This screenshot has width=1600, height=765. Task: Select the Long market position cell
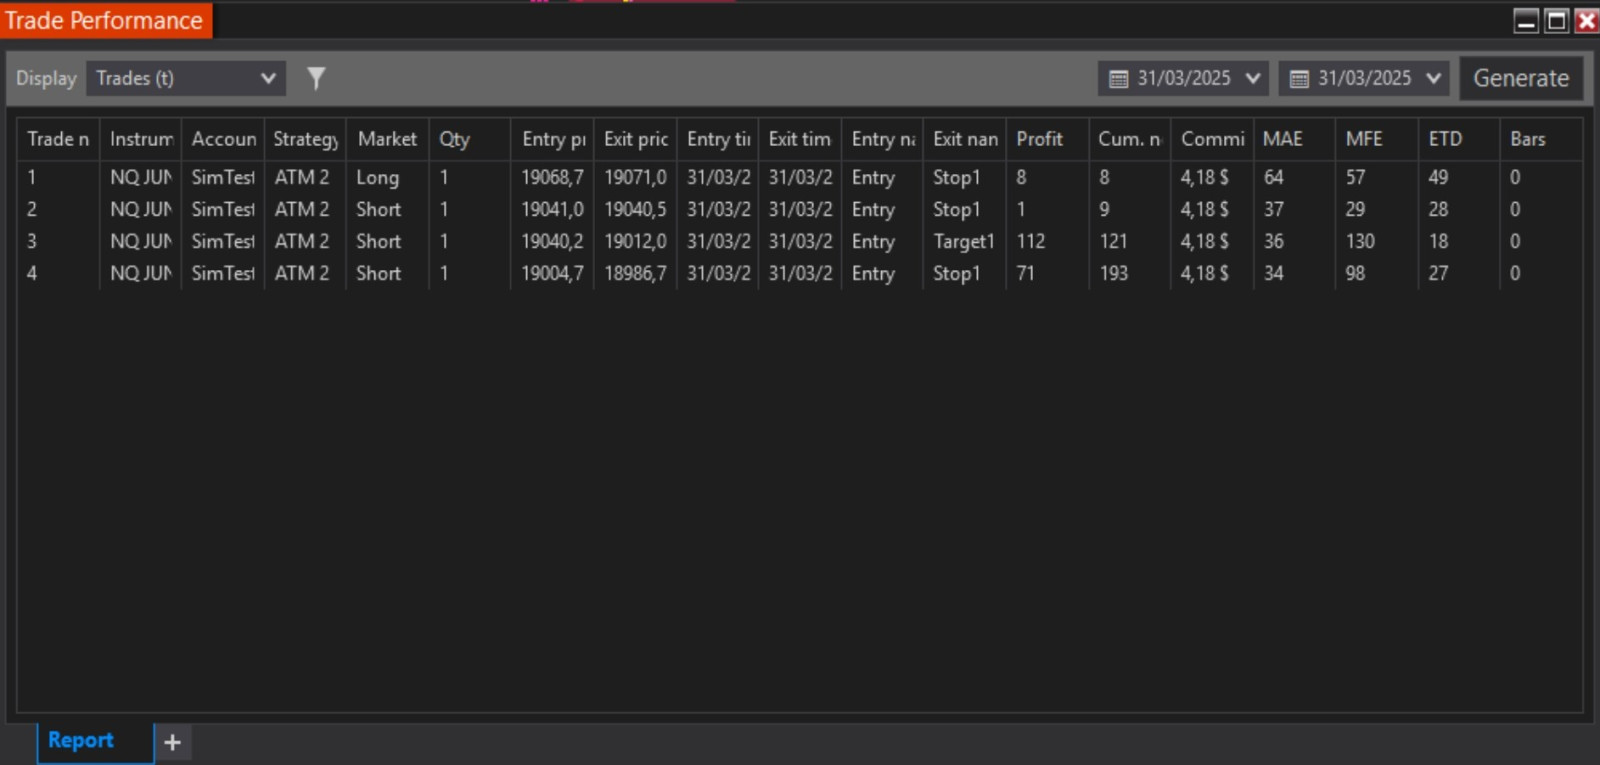tap(387, 177)
